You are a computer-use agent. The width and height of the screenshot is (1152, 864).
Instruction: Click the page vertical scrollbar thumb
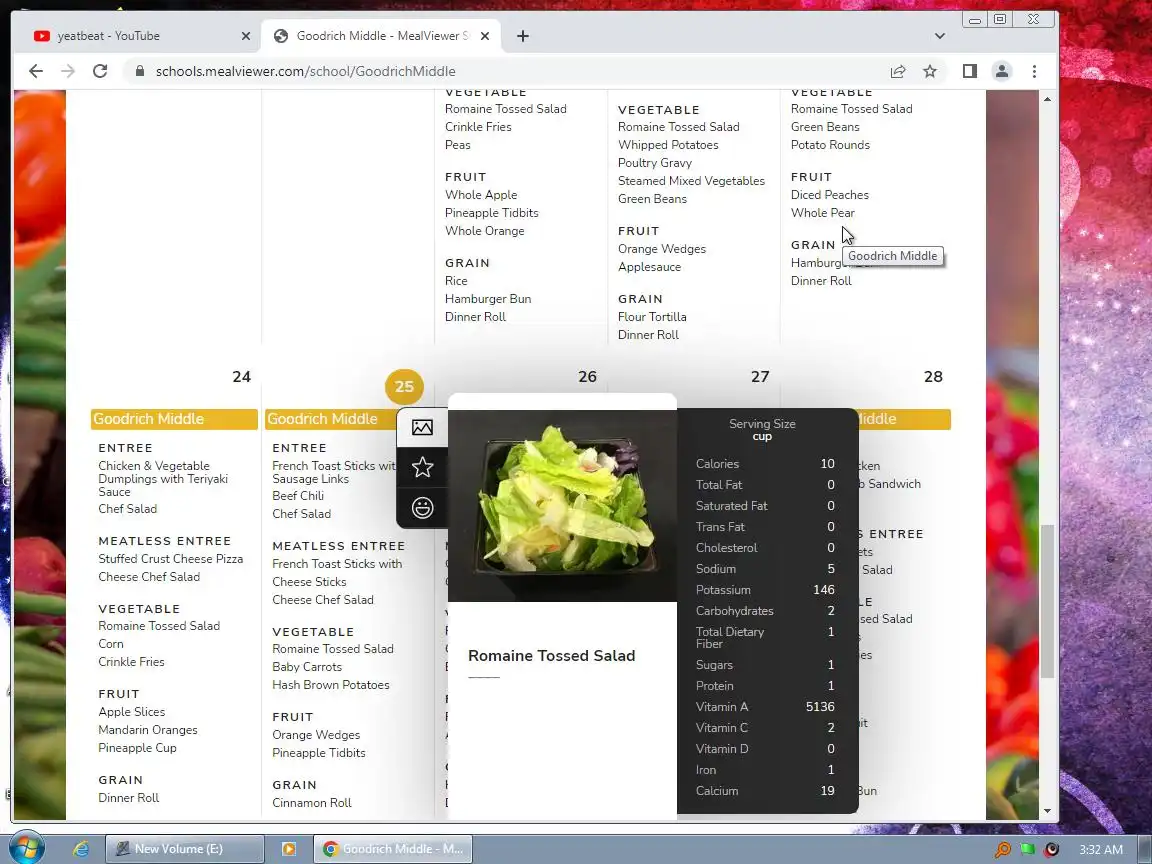[1047, 601]
